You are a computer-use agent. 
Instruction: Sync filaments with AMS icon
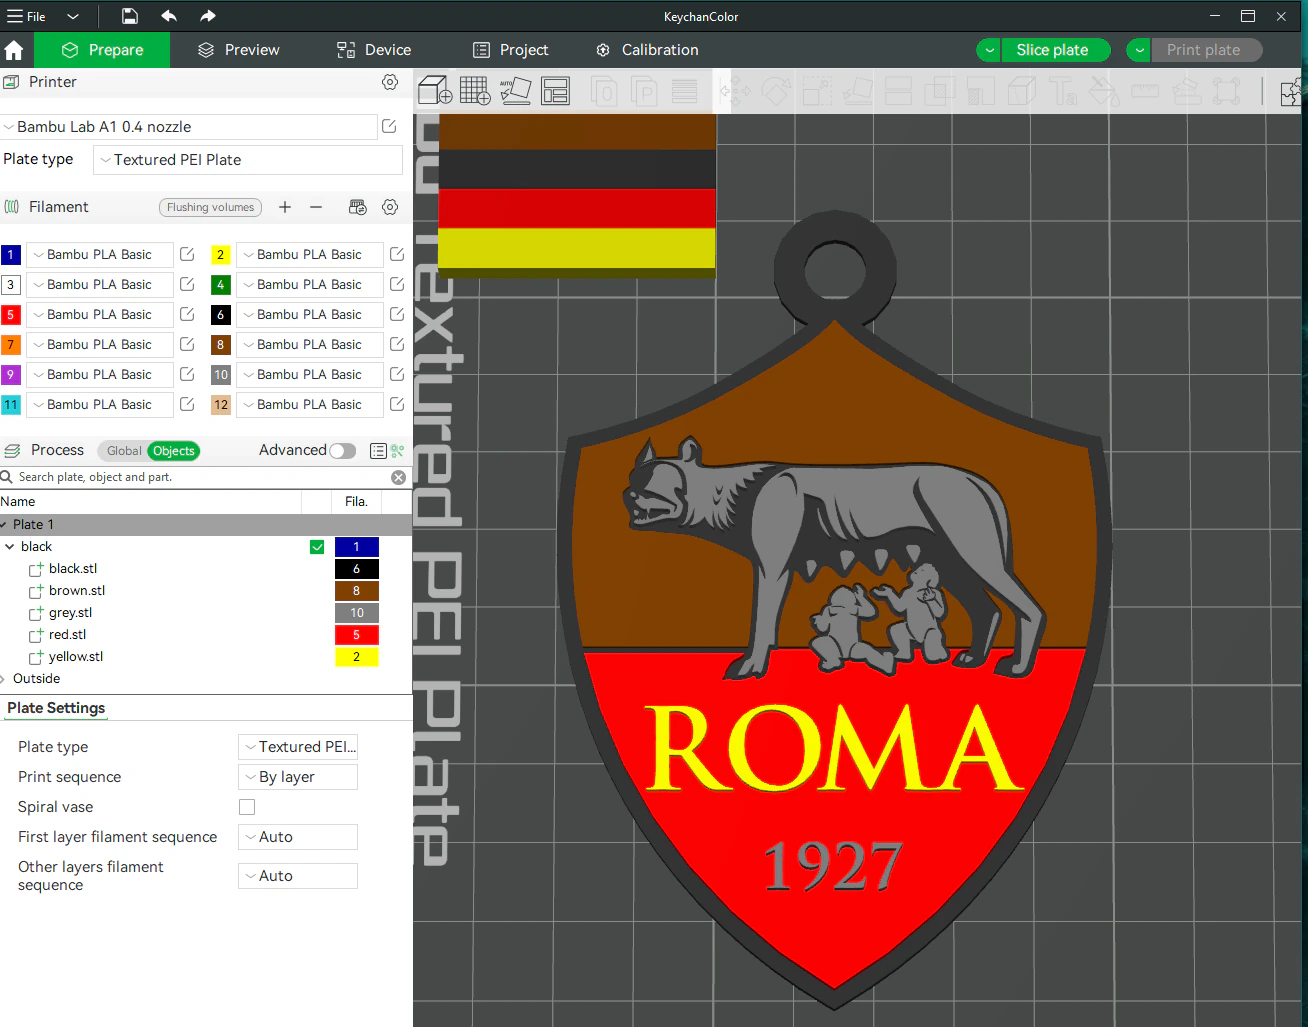coord(357,207)
